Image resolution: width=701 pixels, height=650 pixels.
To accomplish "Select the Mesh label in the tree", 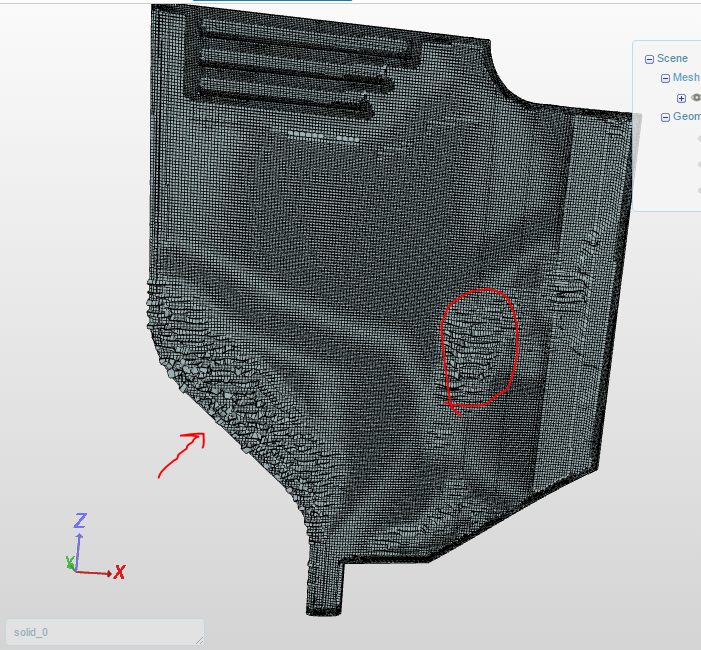I will 686,77.
